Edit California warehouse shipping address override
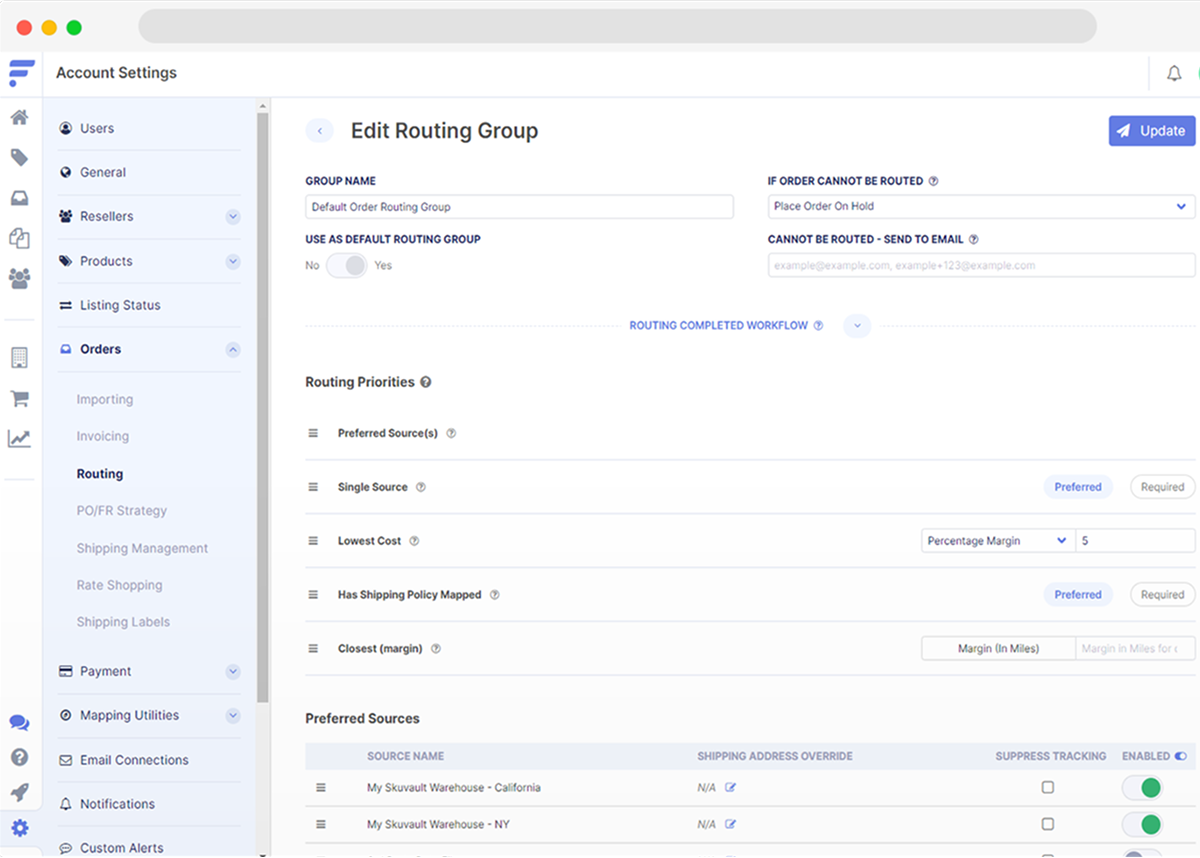Screen dimensions: 1200x858 point(731,788)
